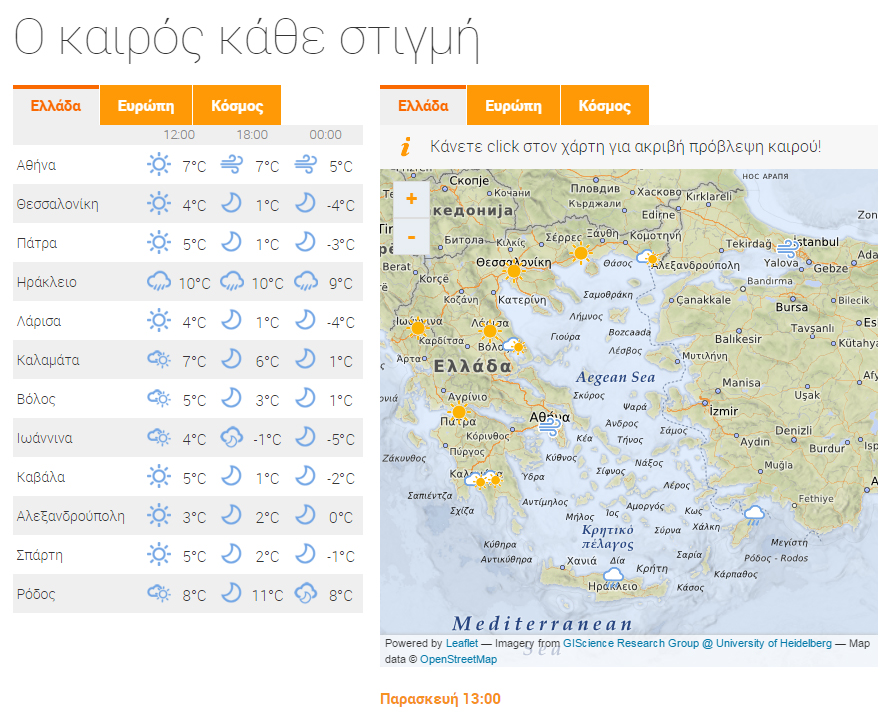This screenshot has height=716, width=884.
Task: Click the rain cloud icon near Rhodes on the map
Action: click(754, 516)
